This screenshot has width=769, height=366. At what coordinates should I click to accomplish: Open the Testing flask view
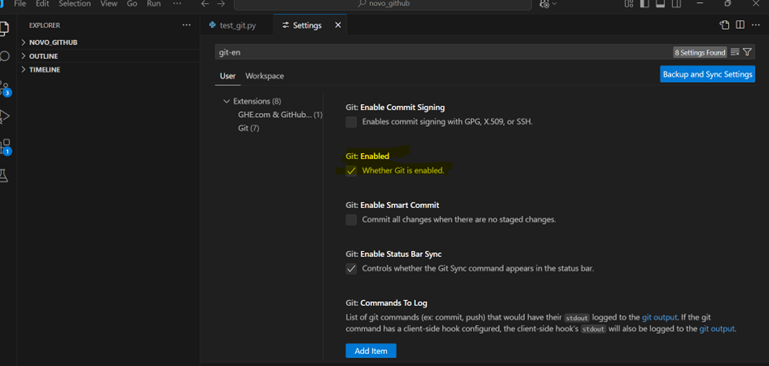(4, 175)
